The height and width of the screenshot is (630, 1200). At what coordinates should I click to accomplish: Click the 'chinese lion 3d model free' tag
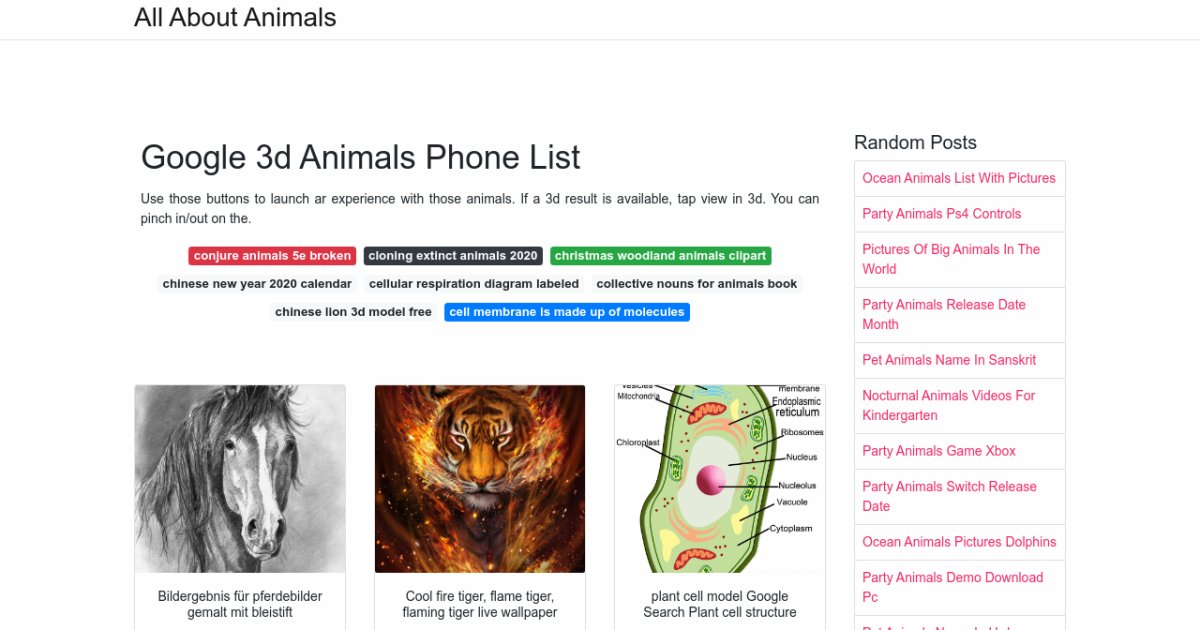pyautogui.click(x=353, y=312)
